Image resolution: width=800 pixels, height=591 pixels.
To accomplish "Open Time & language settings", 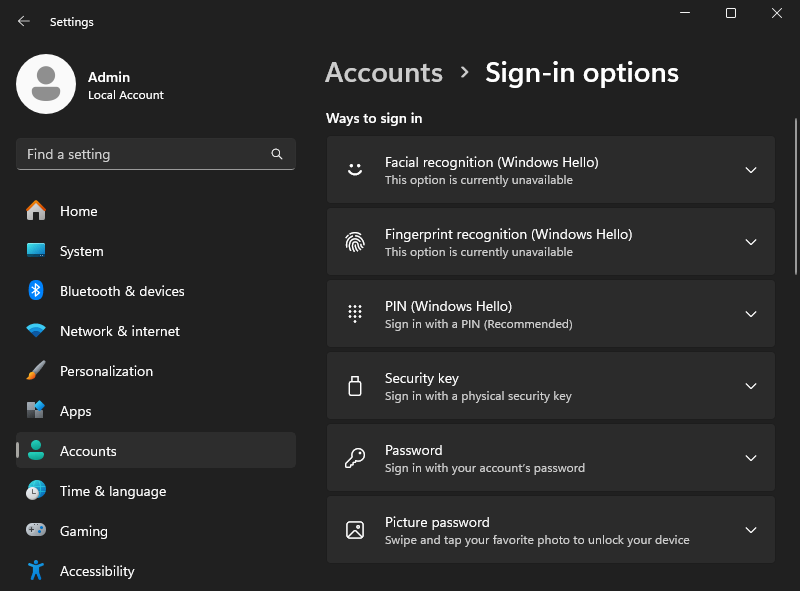I will pos(156,490).
